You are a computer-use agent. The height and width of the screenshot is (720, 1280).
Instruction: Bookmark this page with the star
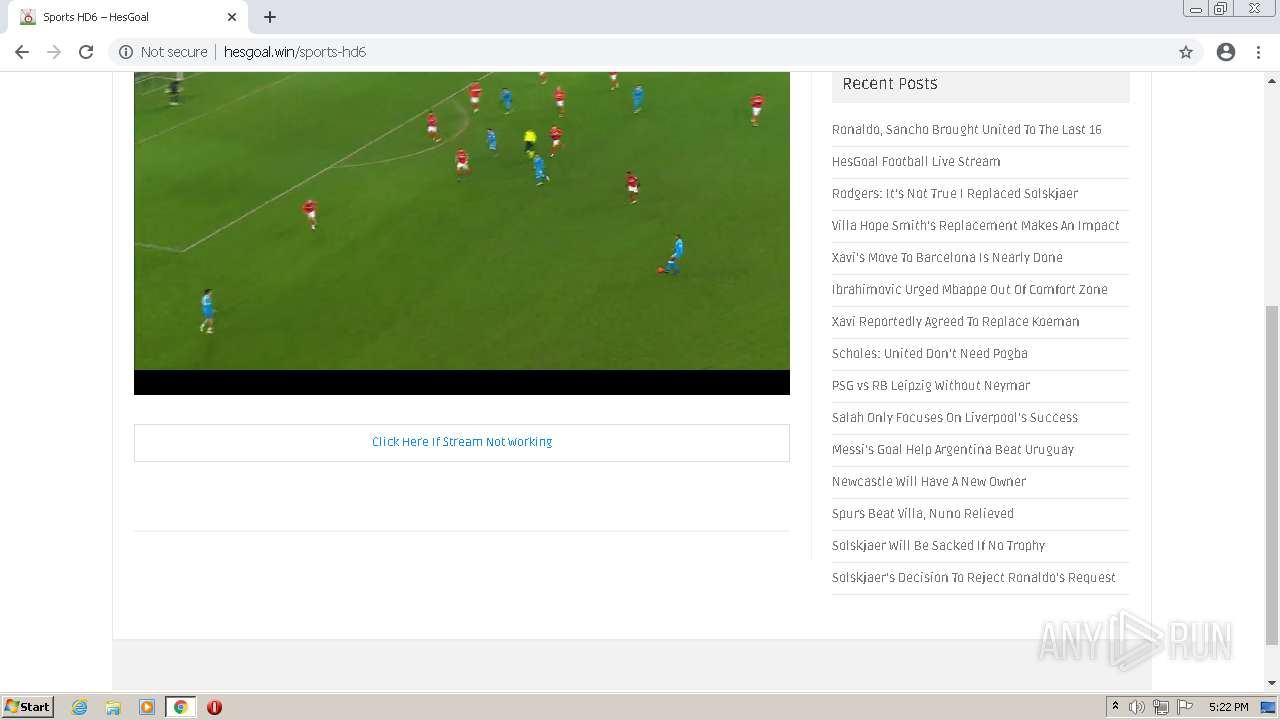tap(1186, 52)
